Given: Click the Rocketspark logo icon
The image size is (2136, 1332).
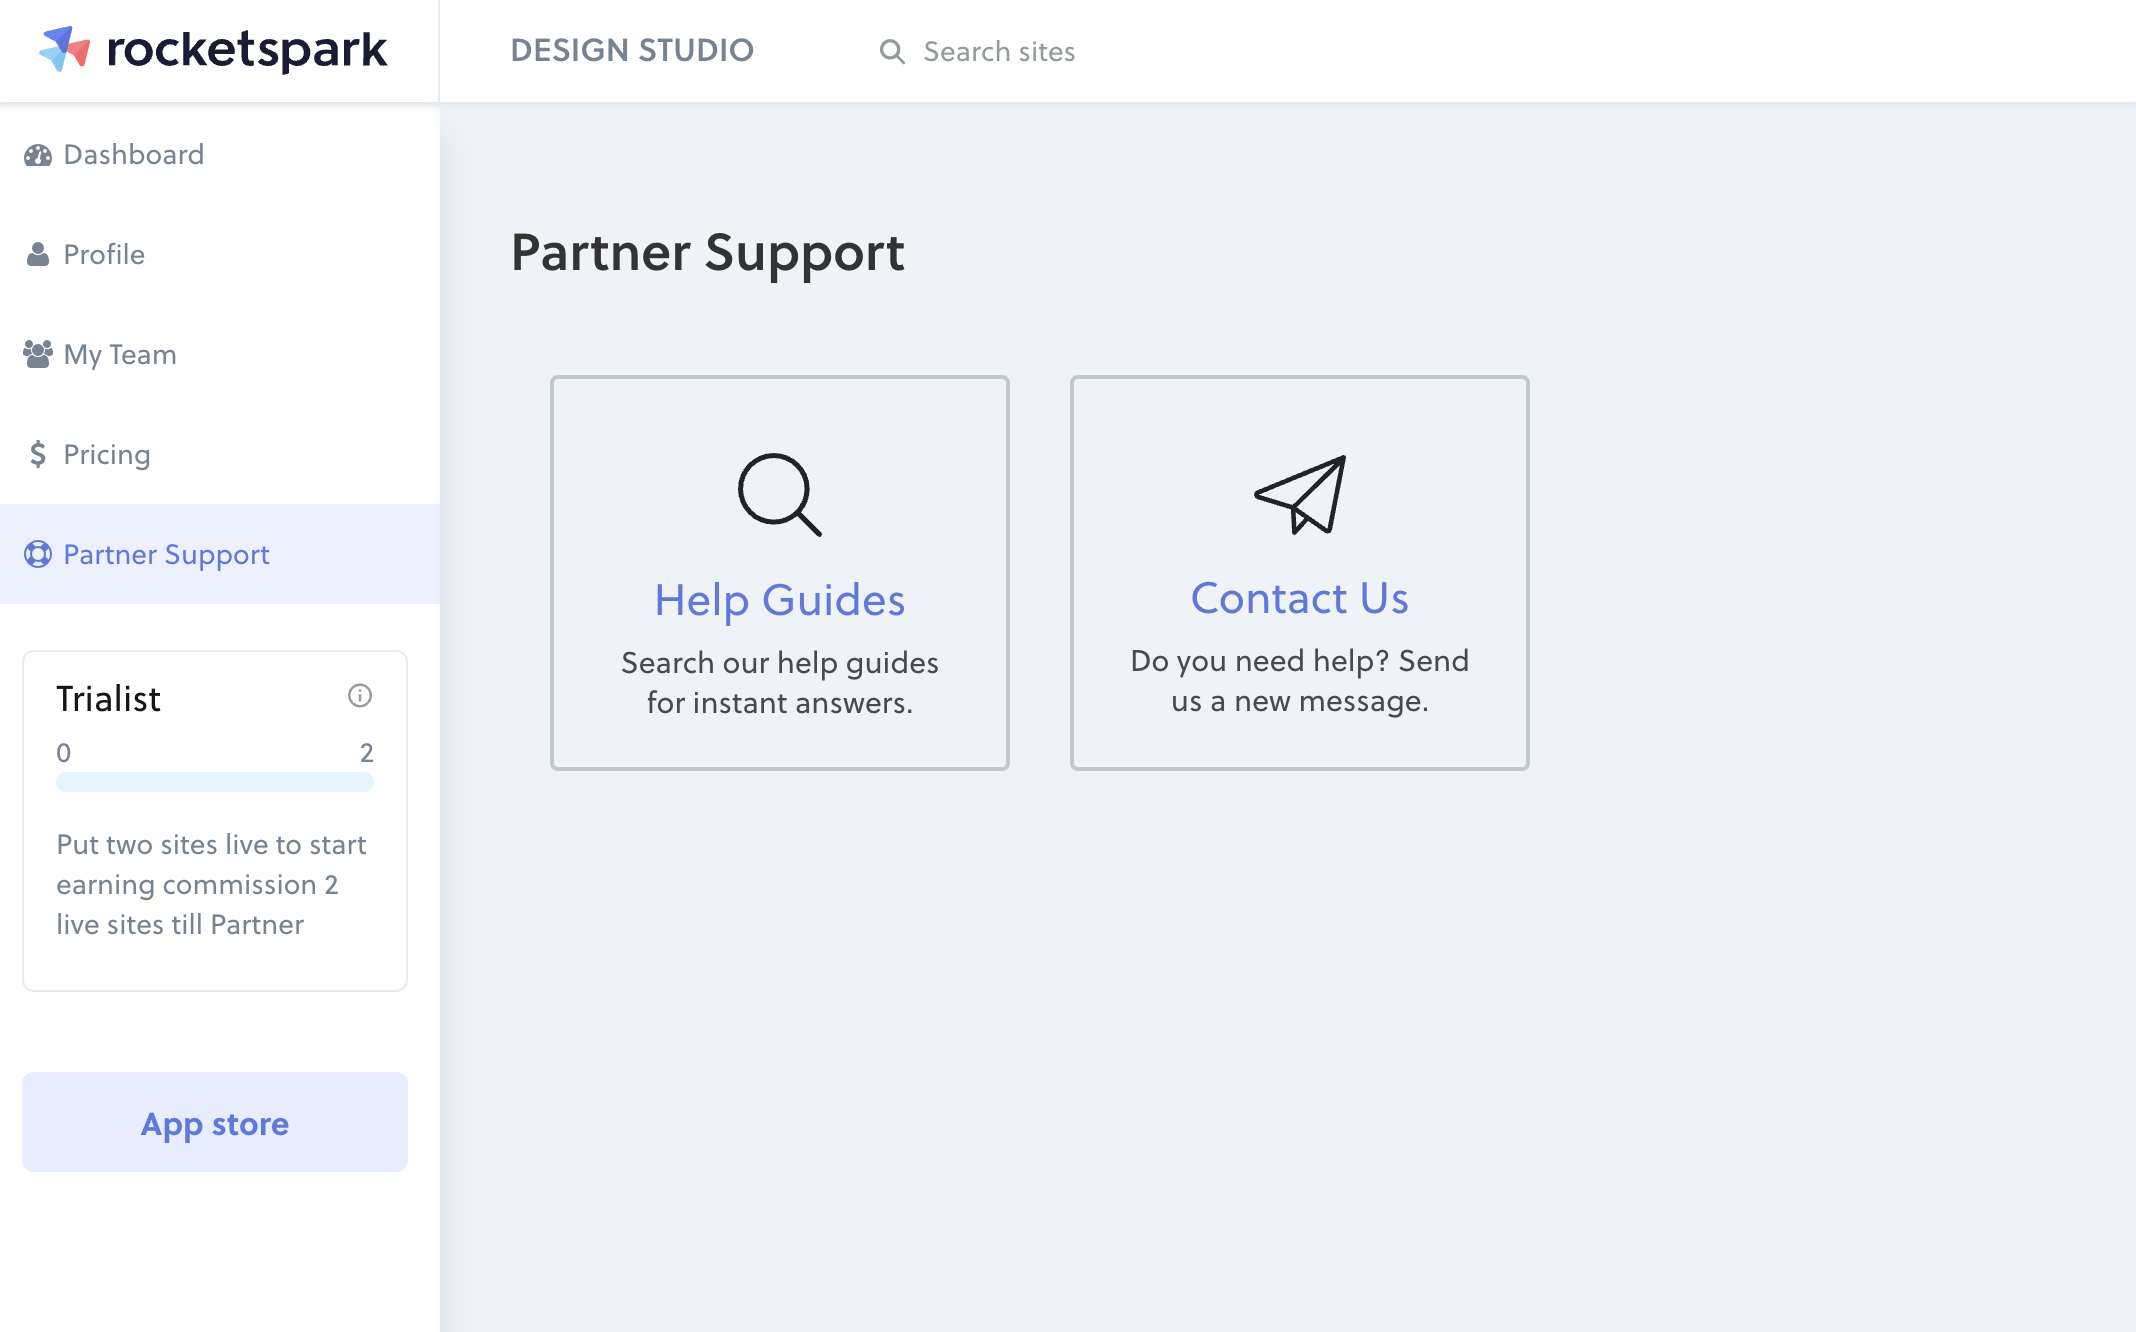Looking at the screenshot, I should pos(65,49).
